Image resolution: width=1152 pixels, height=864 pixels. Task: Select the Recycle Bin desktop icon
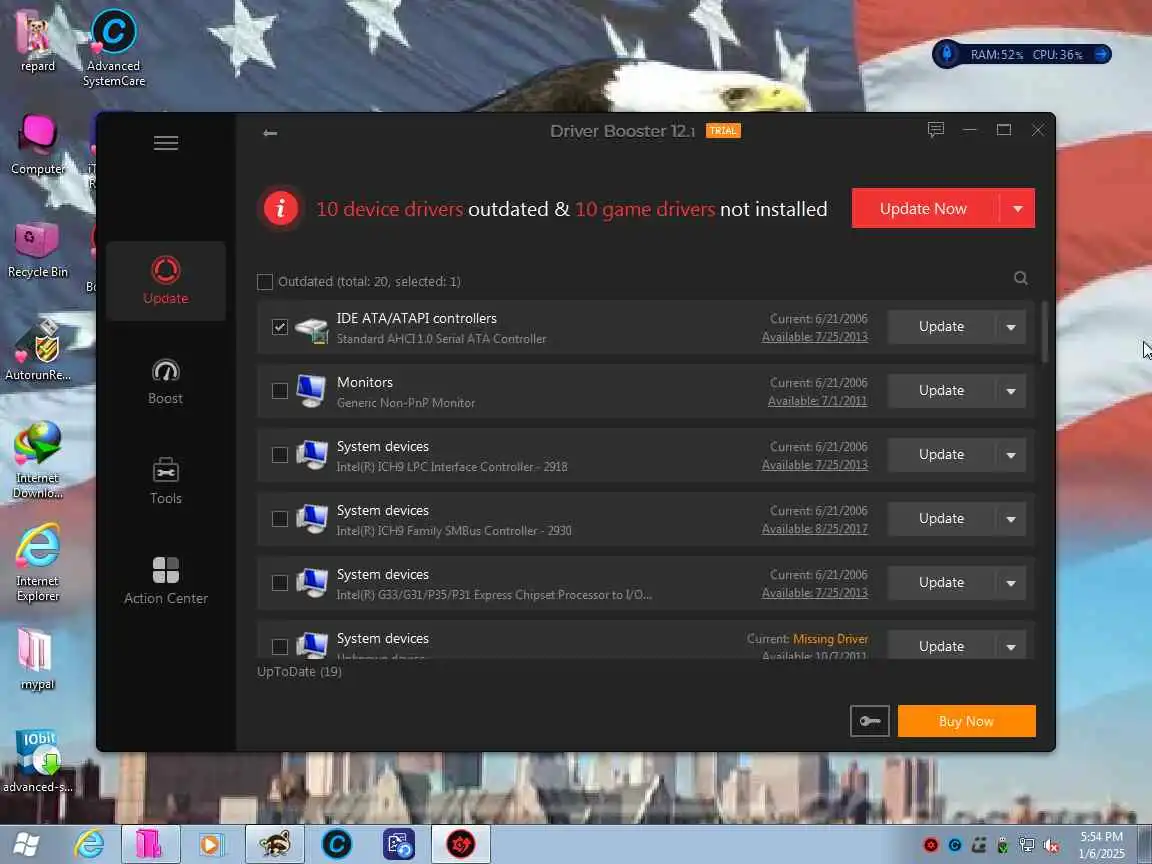37,249
